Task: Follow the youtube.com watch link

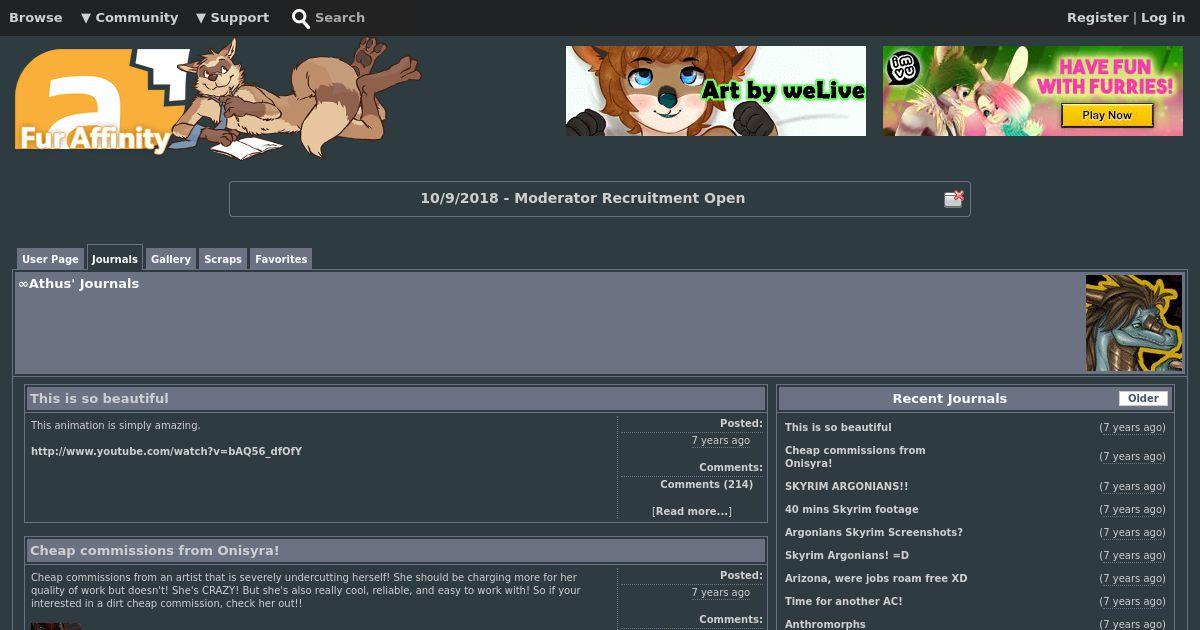Action: point(166,452)
